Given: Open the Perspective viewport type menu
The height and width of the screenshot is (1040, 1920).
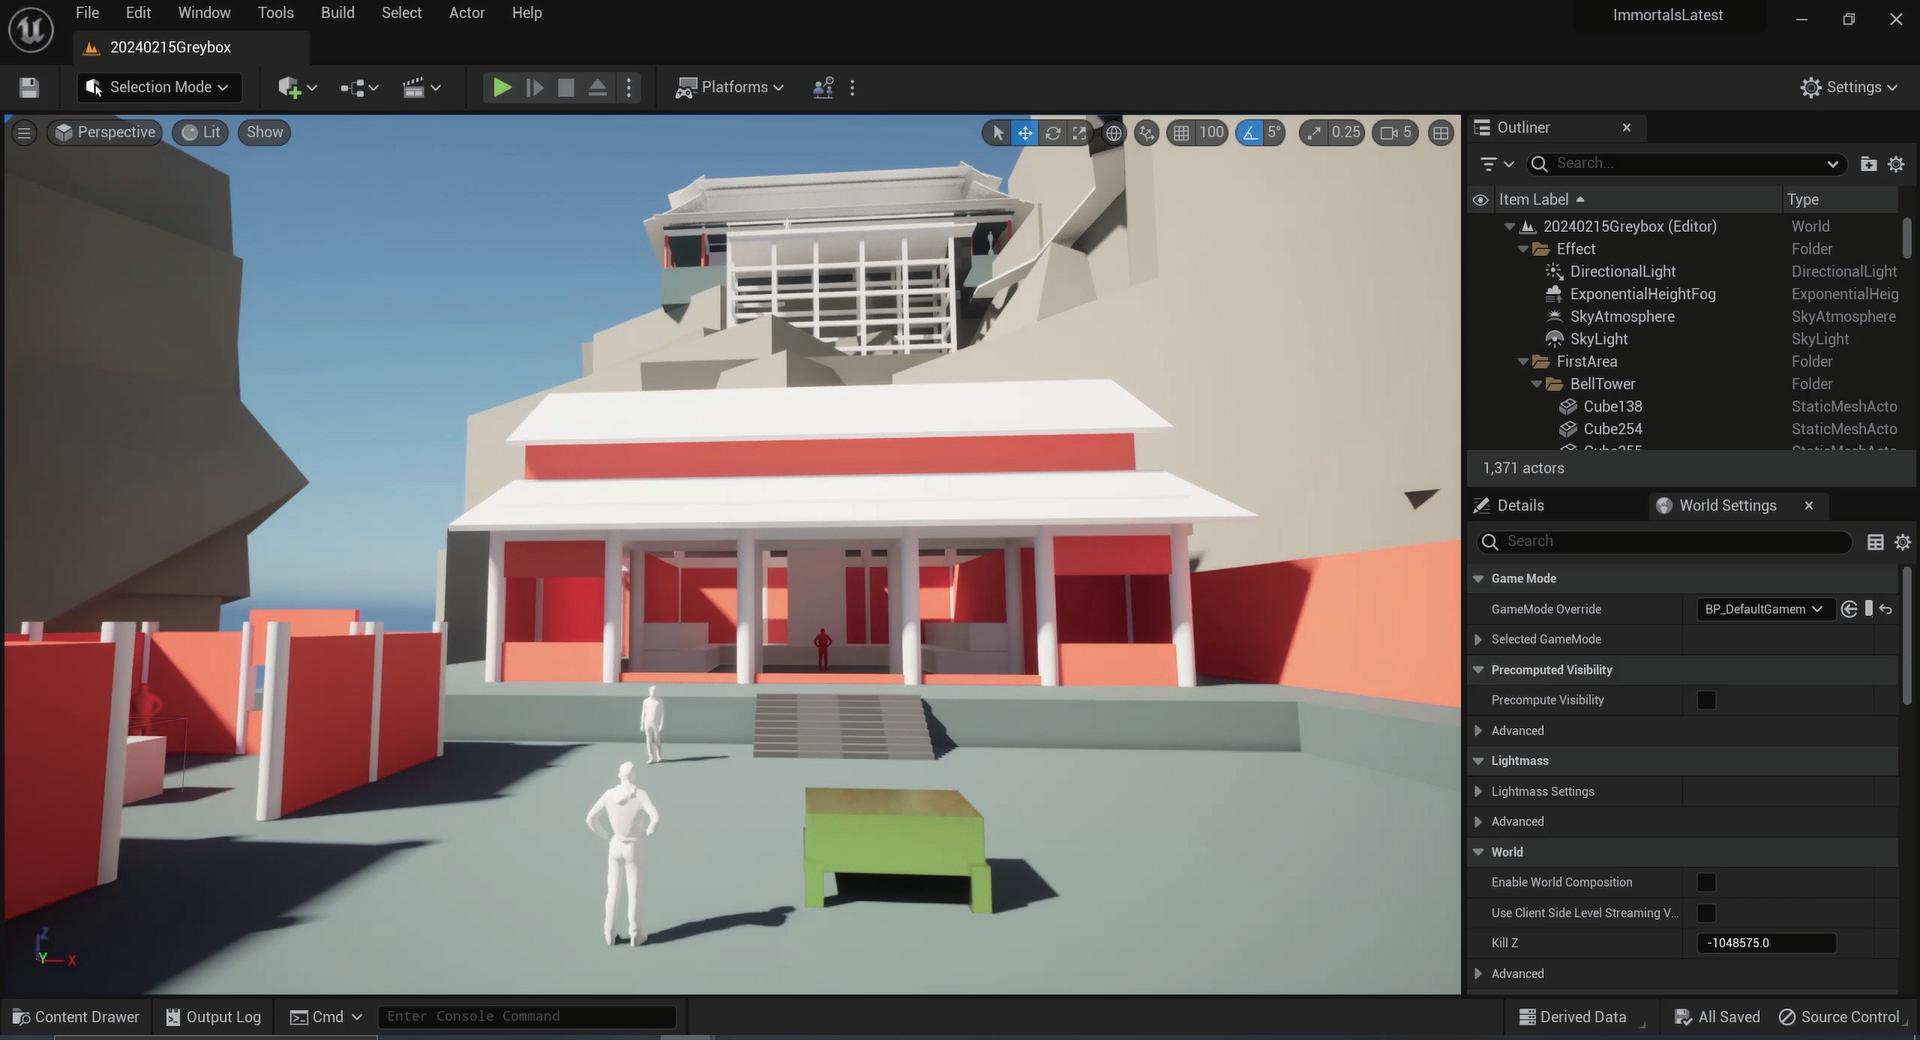Looking at the screenshot, I should tap(105, 132).
